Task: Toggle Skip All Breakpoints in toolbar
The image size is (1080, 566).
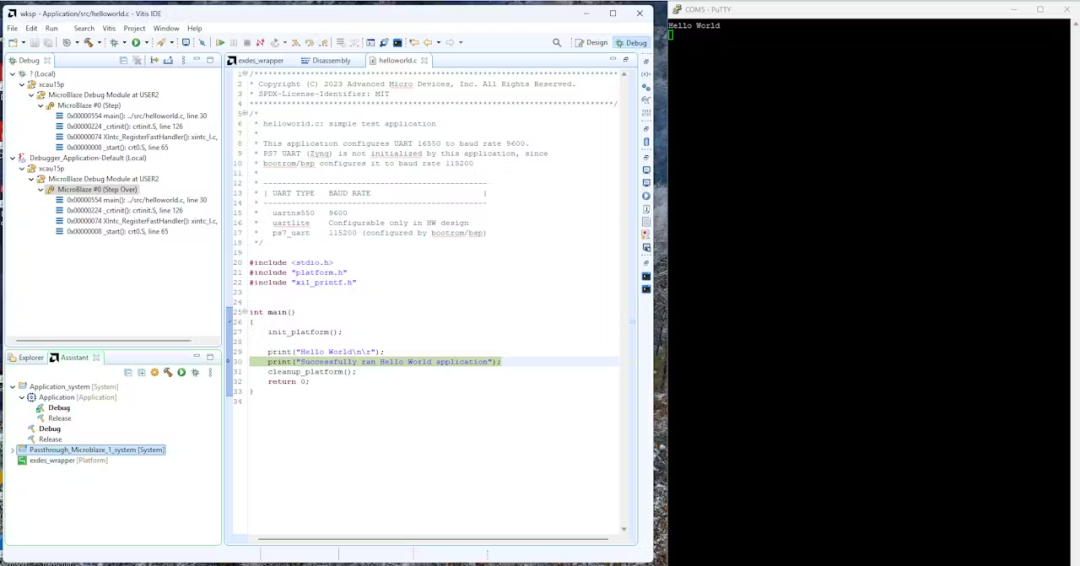Action: pyautogui.click(x=201, y=43)
